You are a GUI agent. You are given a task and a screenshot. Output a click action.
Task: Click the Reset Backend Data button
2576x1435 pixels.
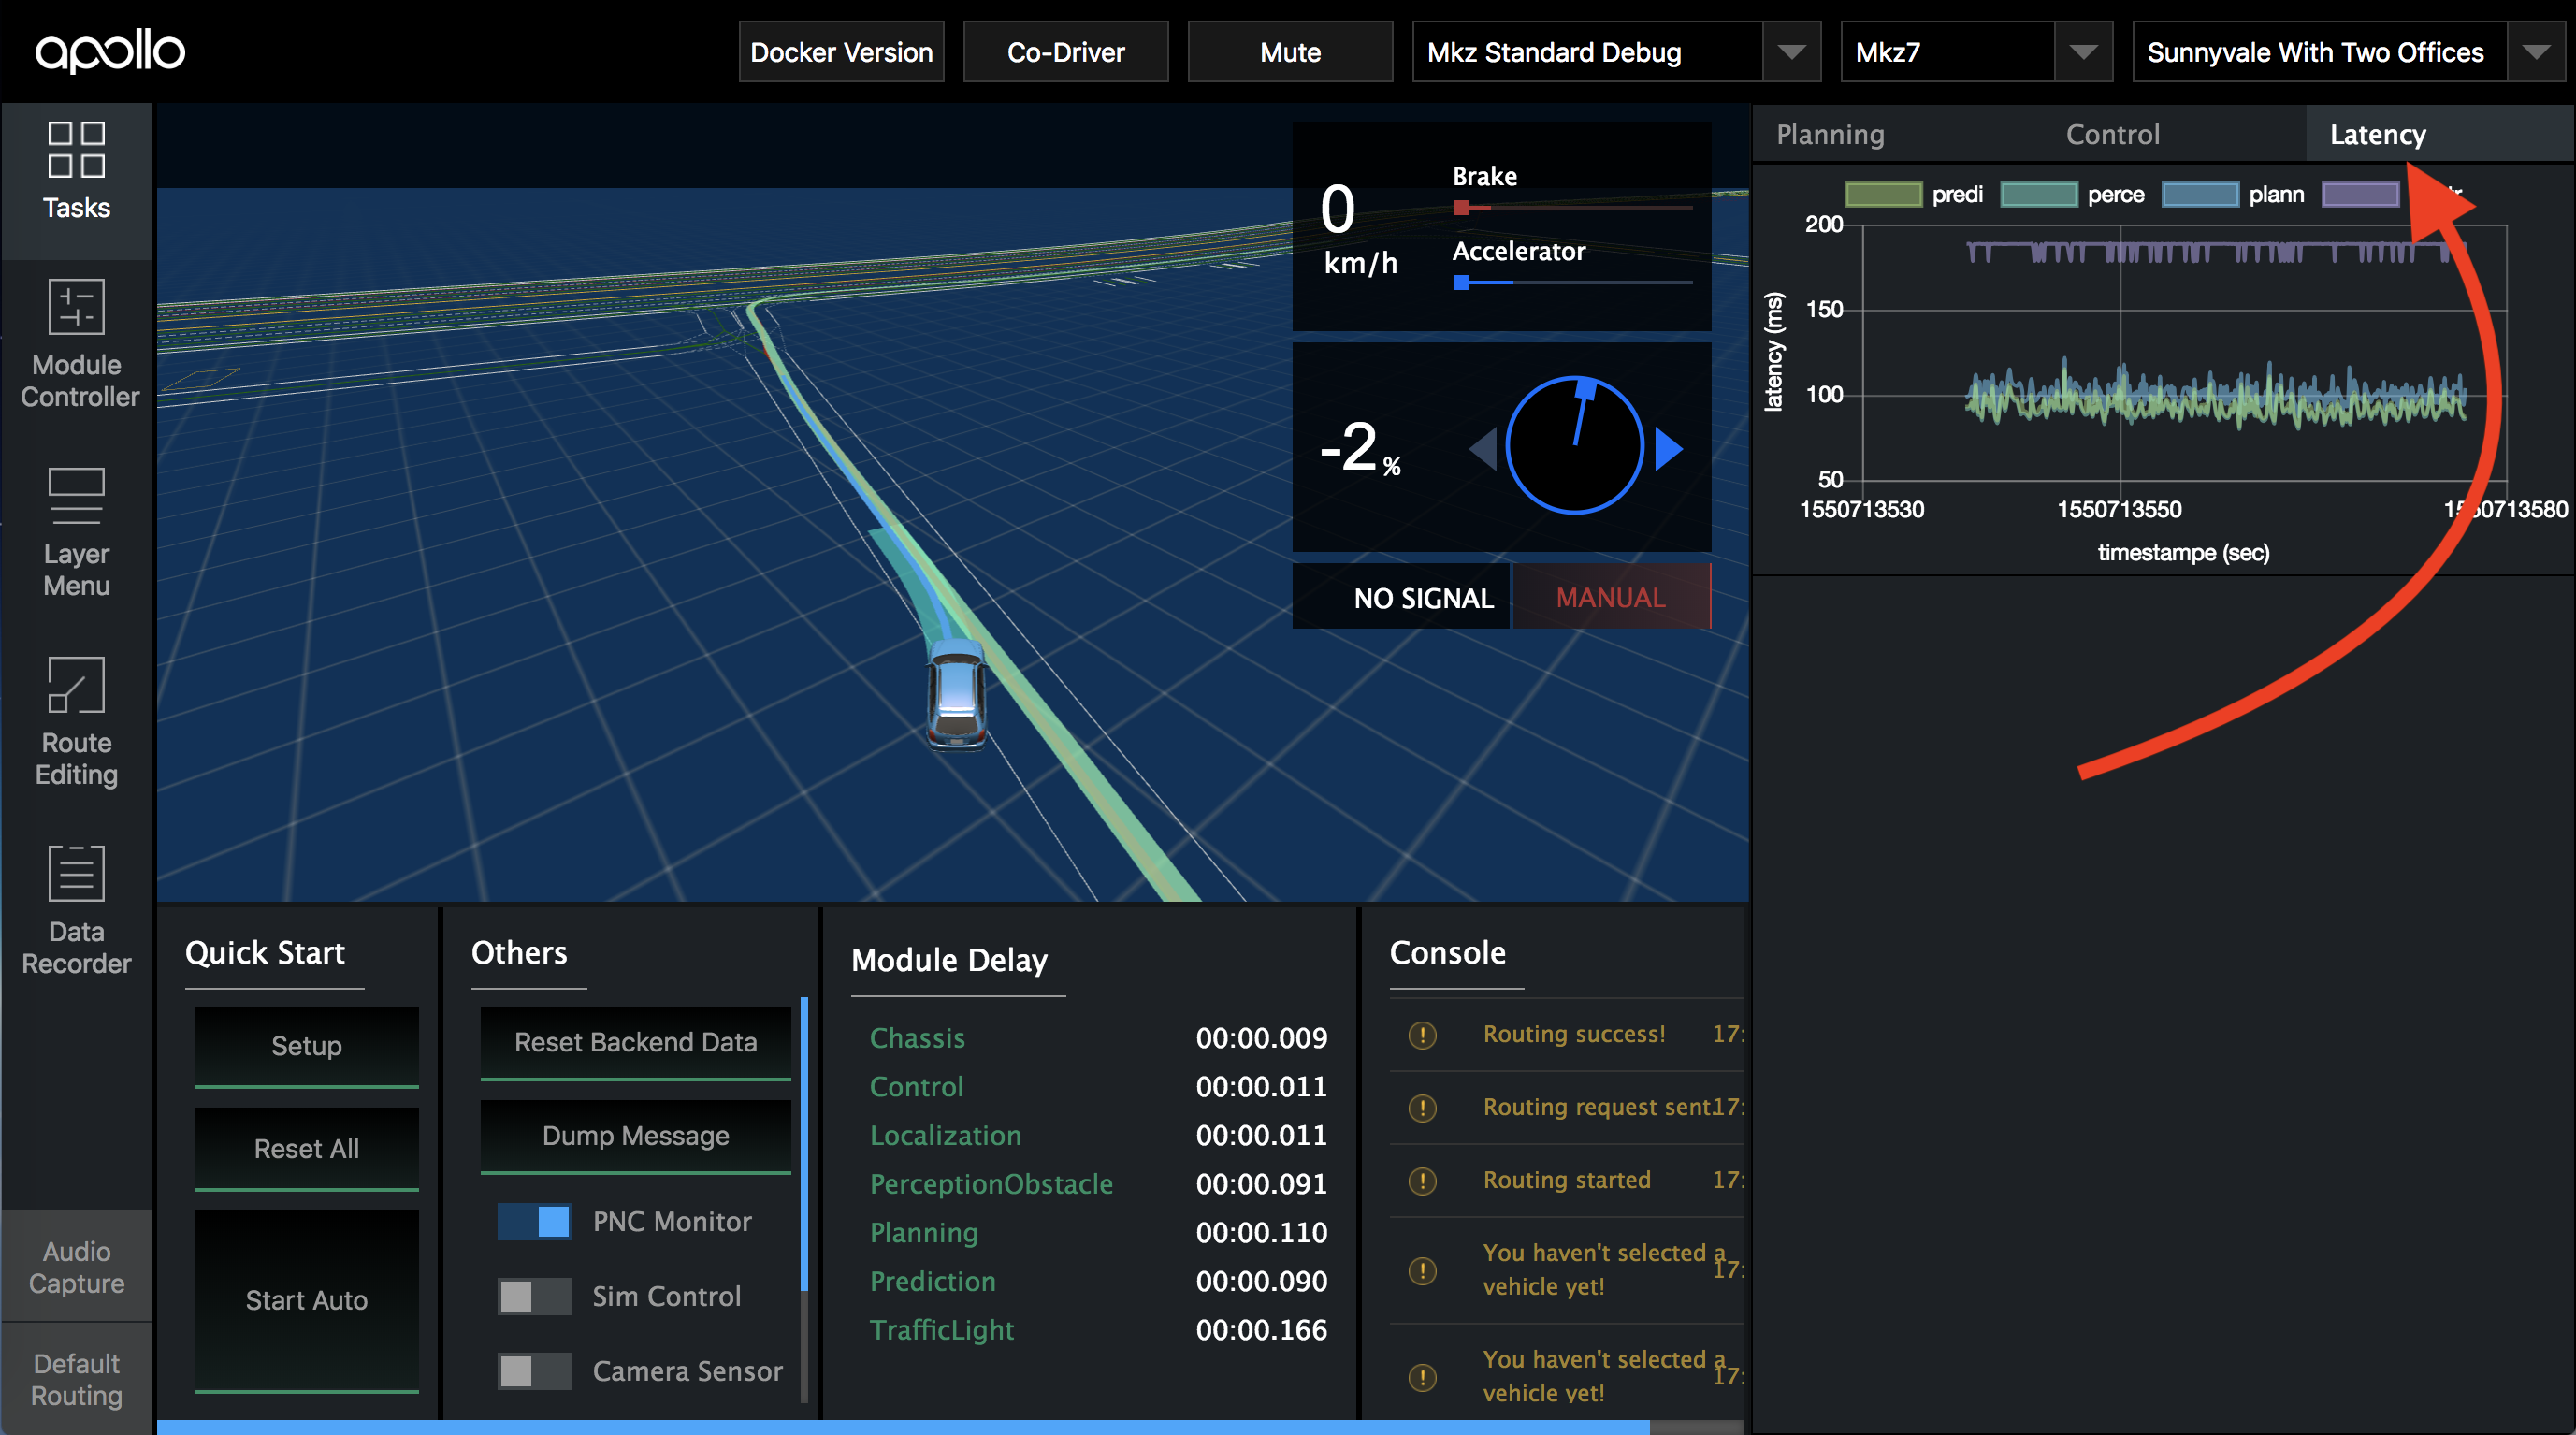(636, 1042)
